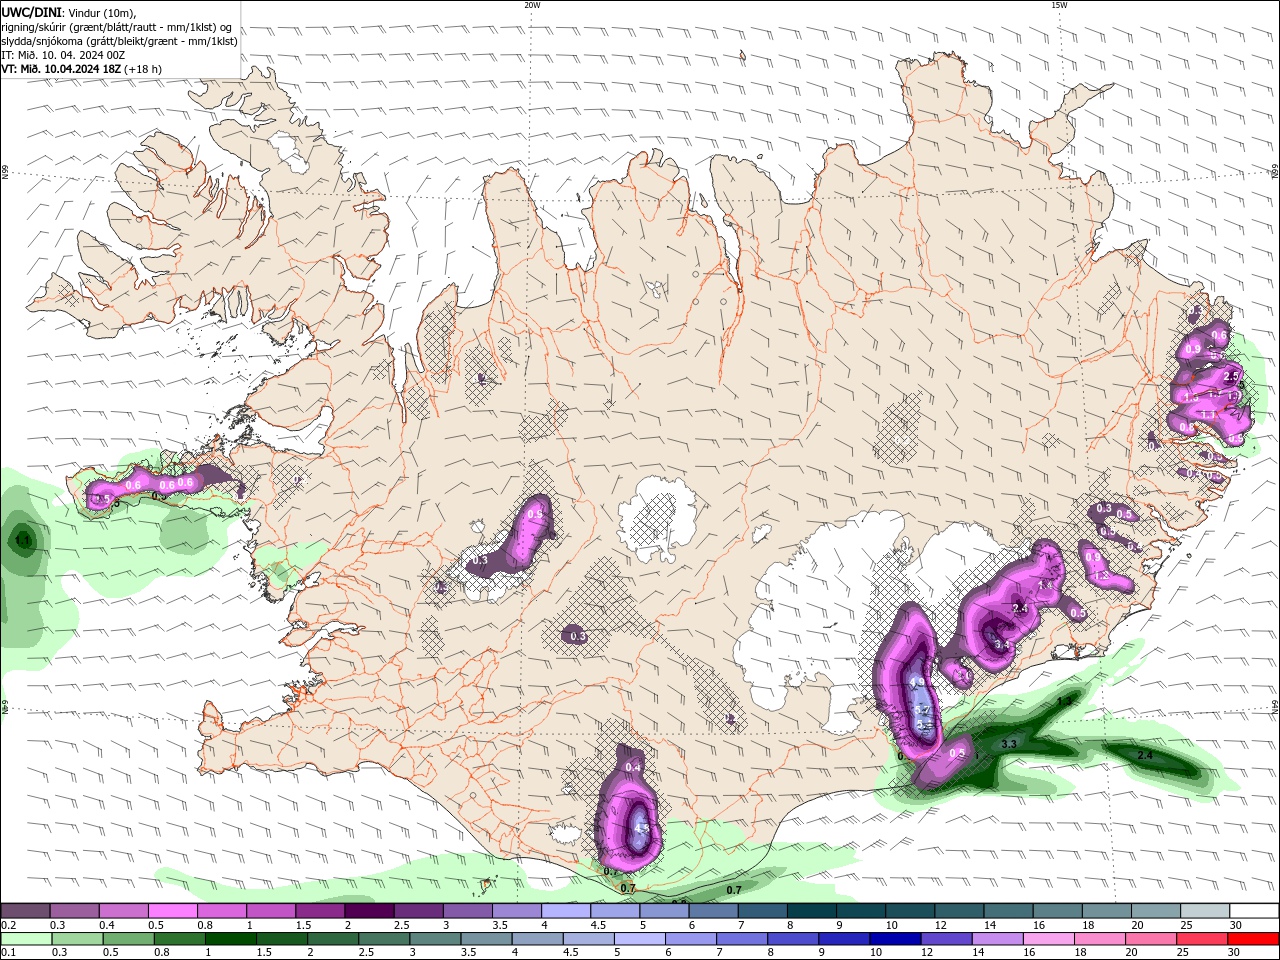This screenshot has height=960, width=1280.
Task: Click the 'UWC/DINI' title text
Action: [x=30, y=12]
